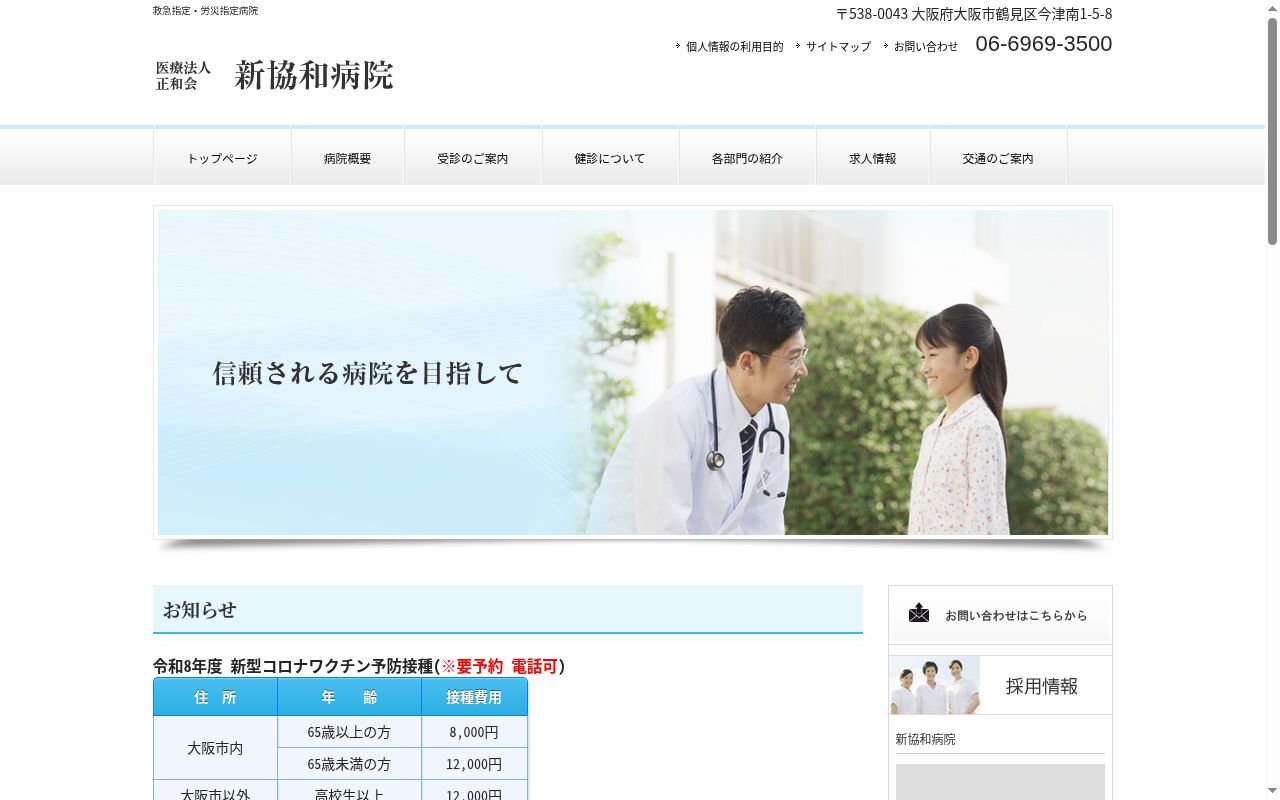Image resolution: width=1280 pixels, height=800 pixels.
Task: Click the お知らせ section heading
Action: pos(508,609)
